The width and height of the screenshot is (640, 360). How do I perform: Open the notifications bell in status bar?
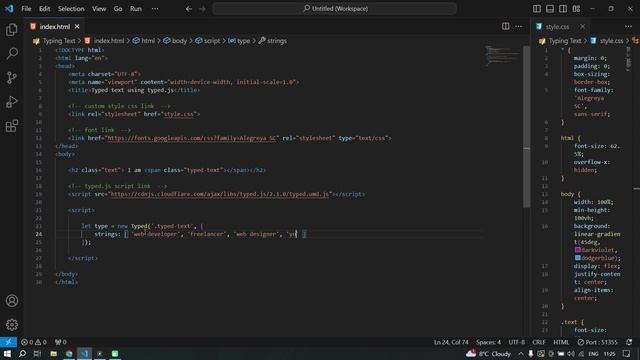click(629, 342)
